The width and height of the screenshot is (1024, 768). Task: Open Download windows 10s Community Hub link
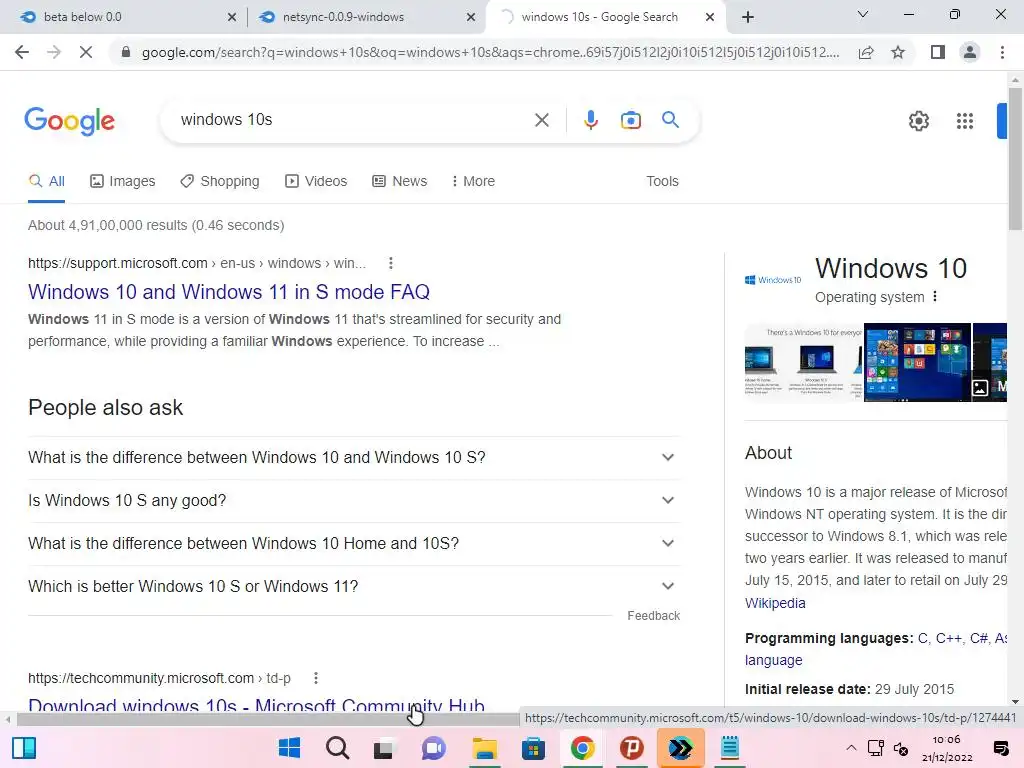pyautogui.click(x=256, y=704)
